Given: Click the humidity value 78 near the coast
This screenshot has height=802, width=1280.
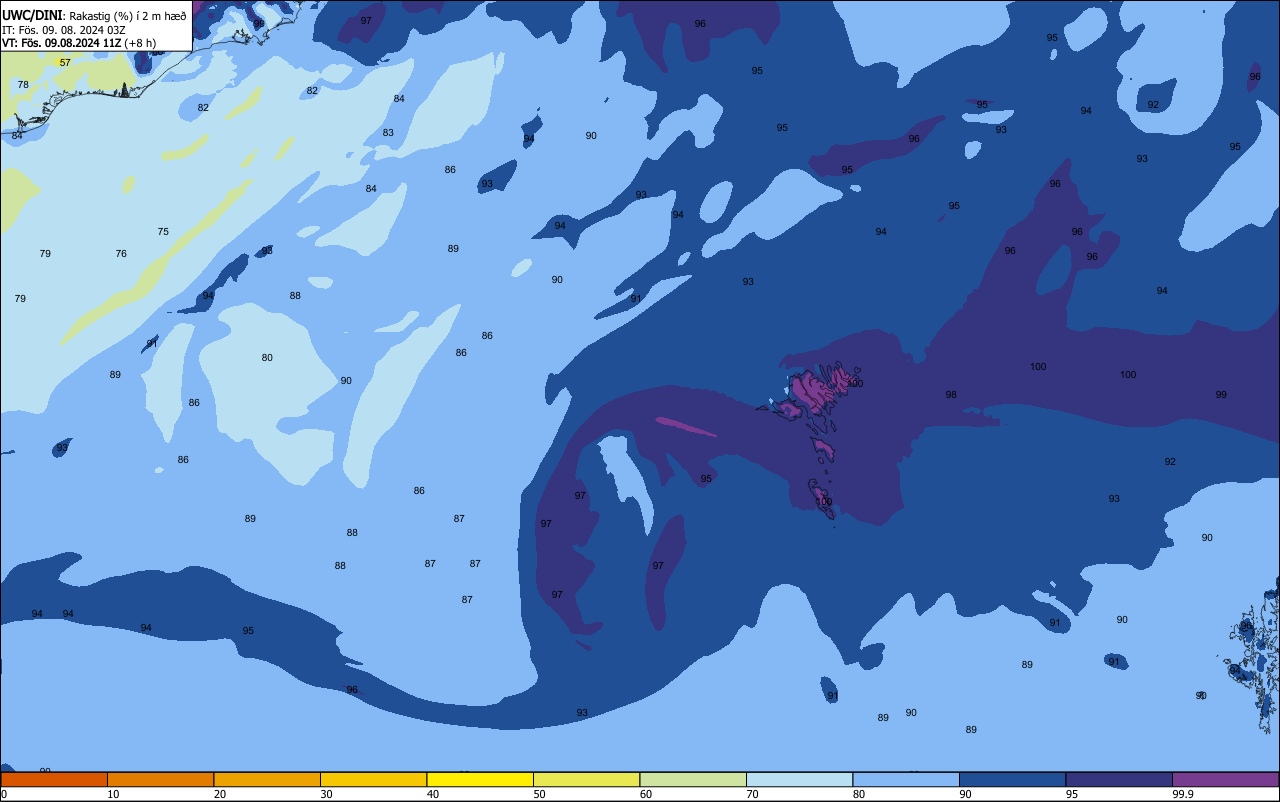Looking at the screenshot, I should (23, 85).
